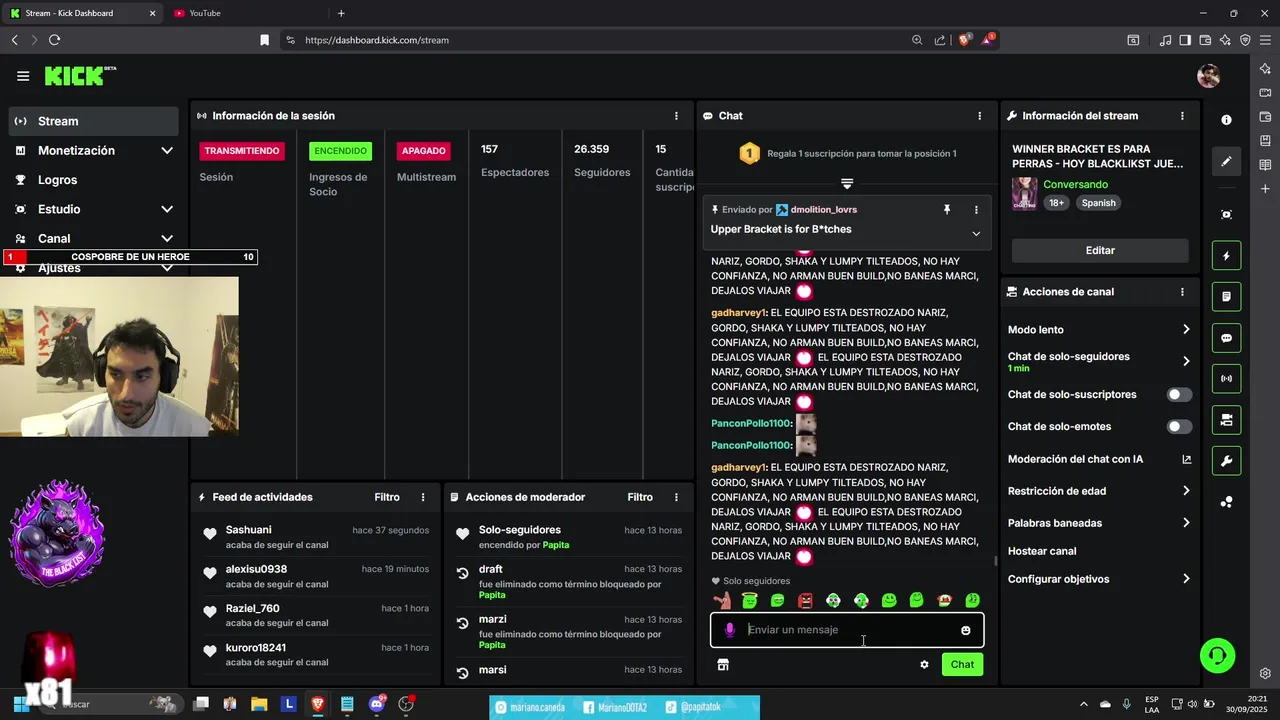1280x720 pixels.
Task: Click Hostear canal
Action: [1042, 551]
